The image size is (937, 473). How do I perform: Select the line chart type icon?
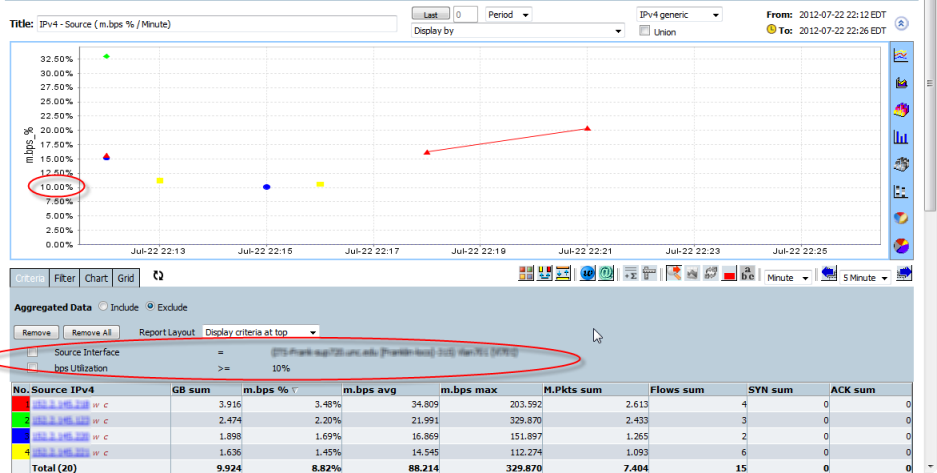901,55
